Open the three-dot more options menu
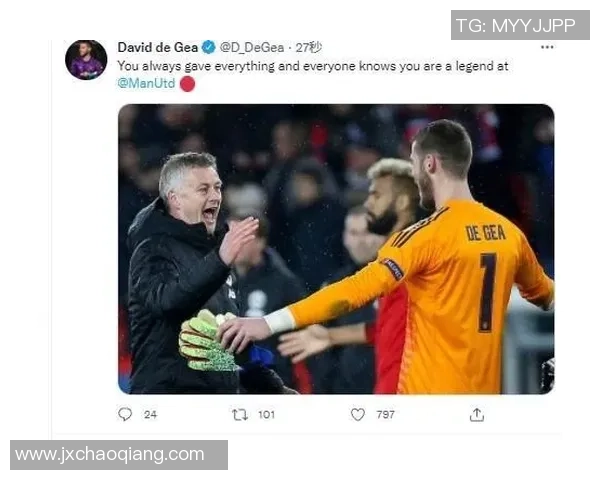 tap(547, 47)
